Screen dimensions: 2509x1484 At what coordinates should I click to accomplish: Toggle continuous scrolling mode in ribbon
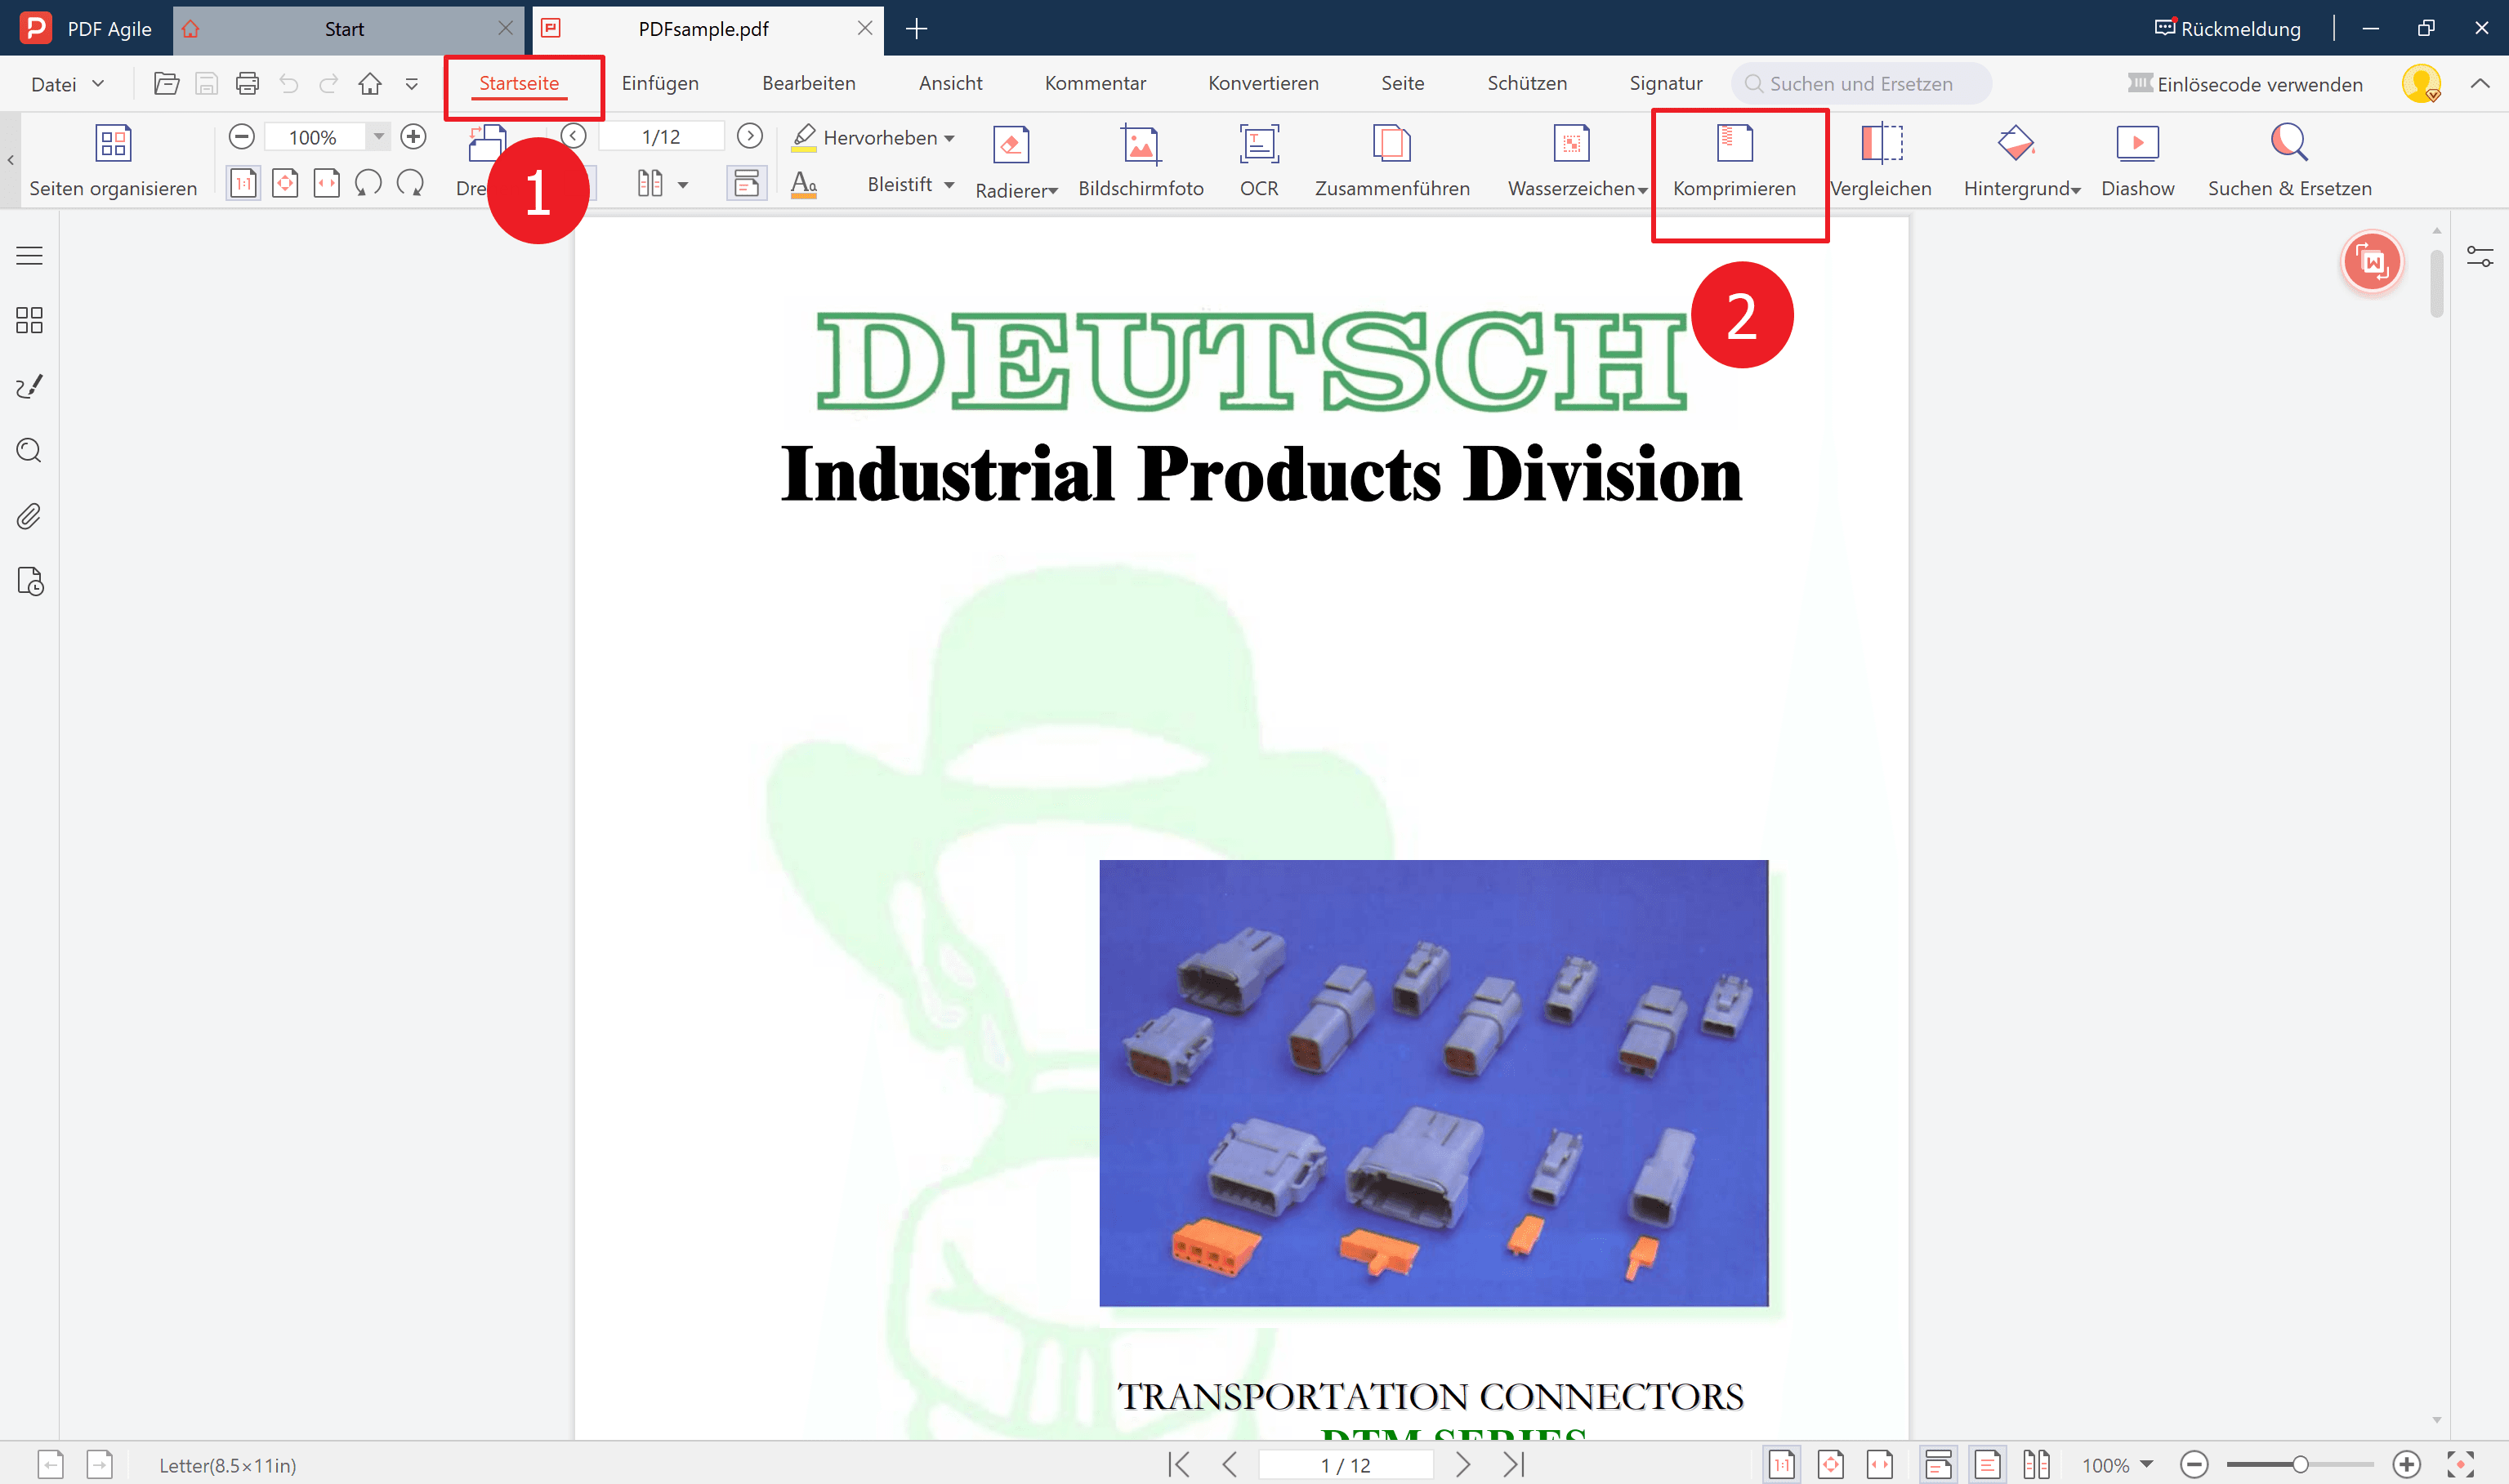coord(746,183)
